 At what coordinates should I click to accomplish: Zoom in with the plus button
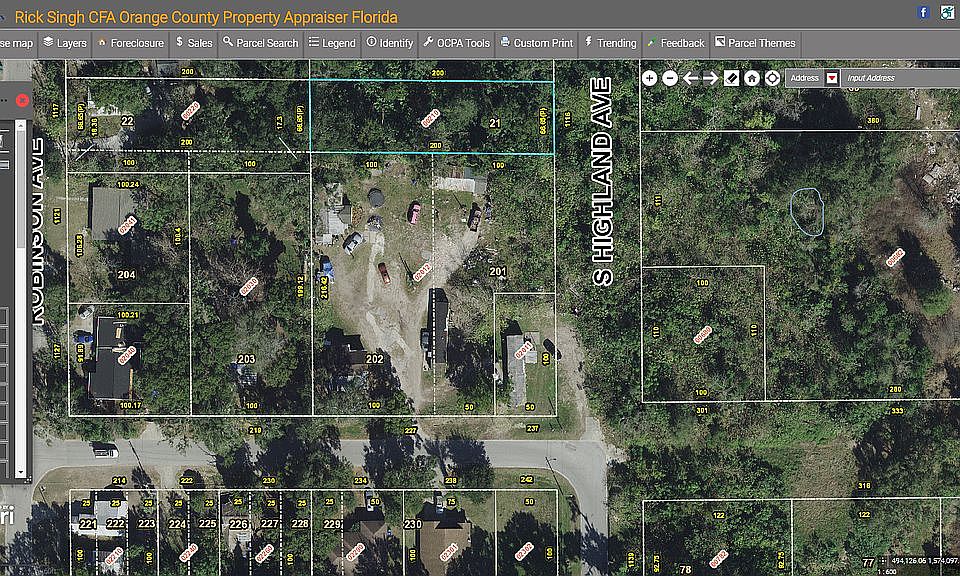click(650, 78)
